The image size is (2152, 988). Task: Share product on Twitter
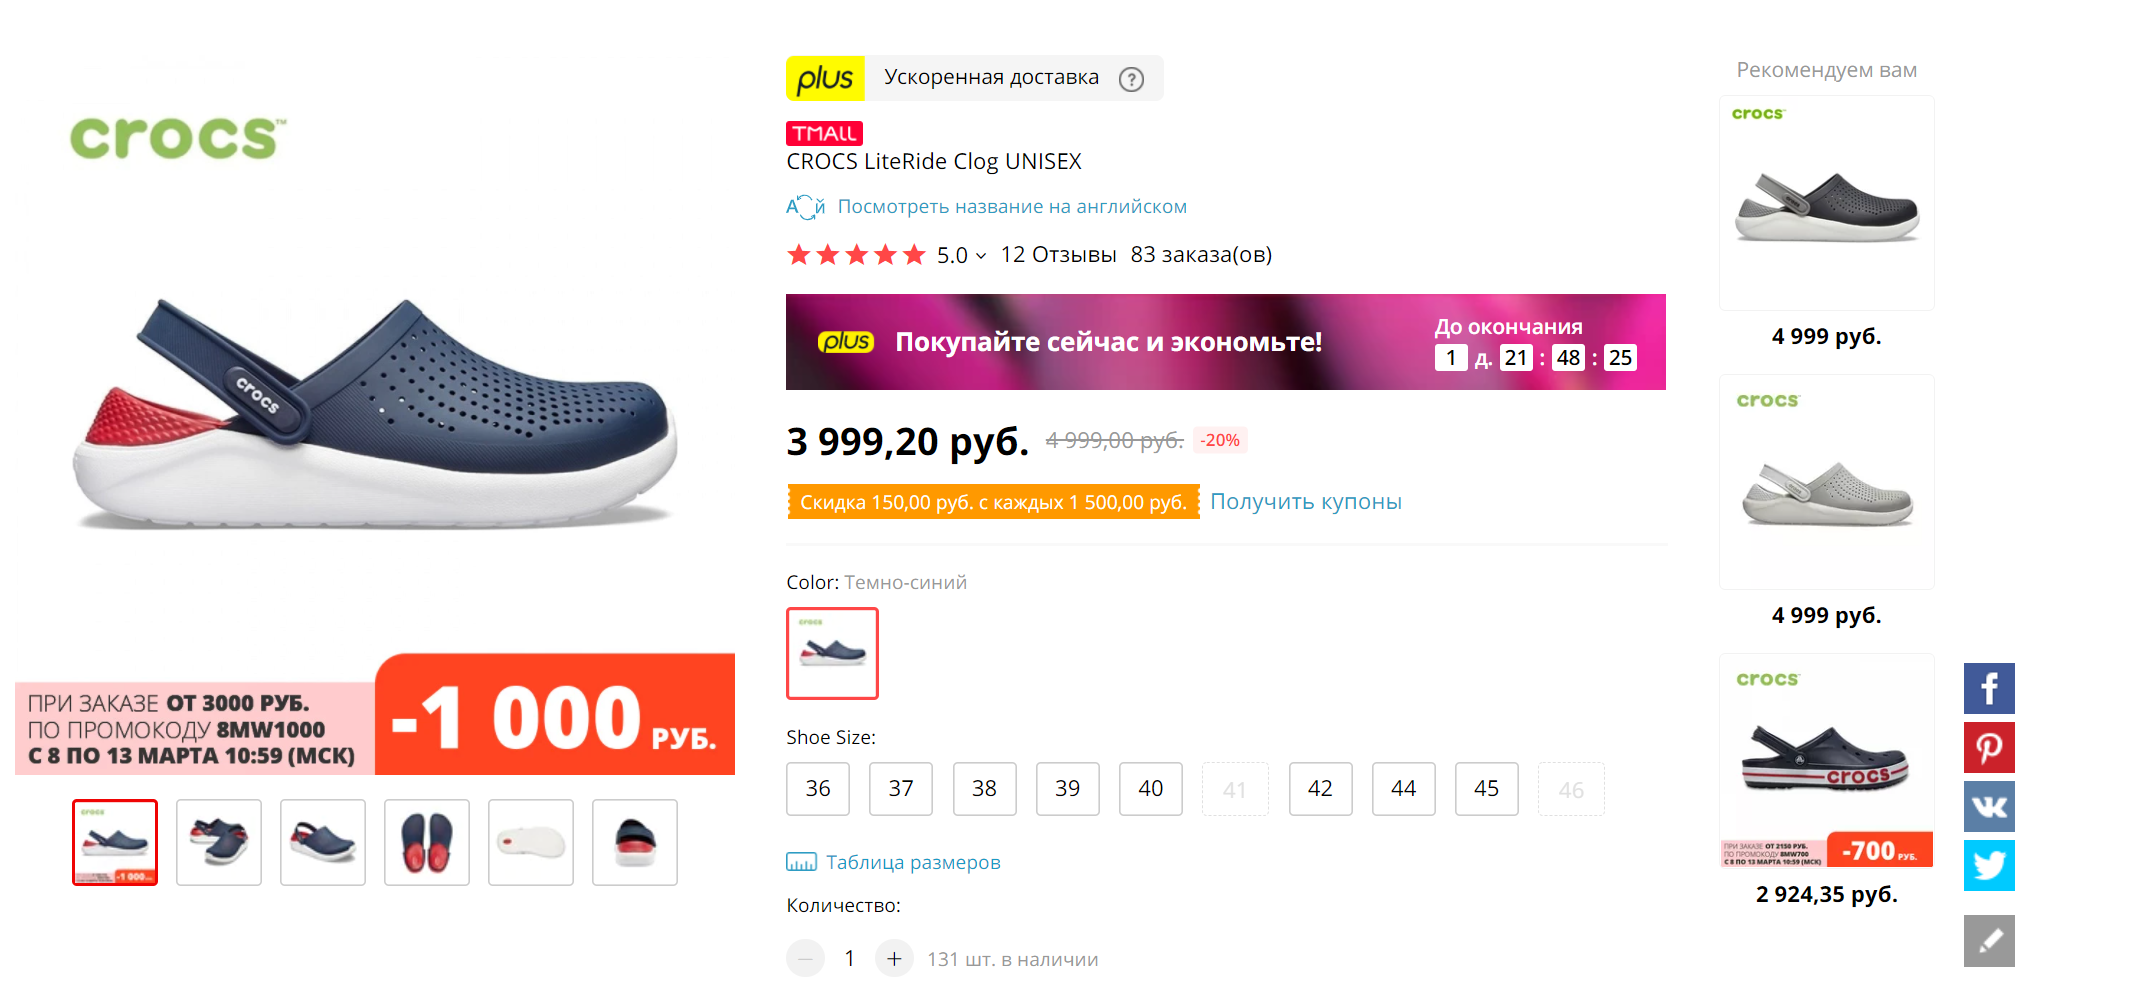pos(1988,865)
